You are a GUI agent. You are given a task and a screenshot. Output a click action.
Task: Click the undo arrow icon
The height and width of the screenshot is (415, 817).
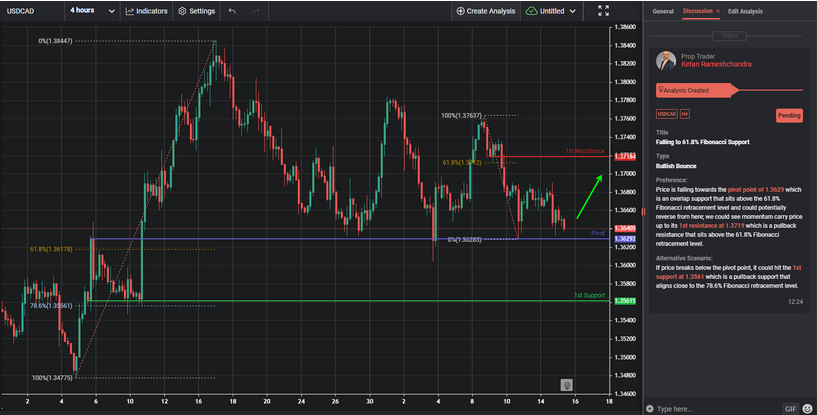pos(232,11)
